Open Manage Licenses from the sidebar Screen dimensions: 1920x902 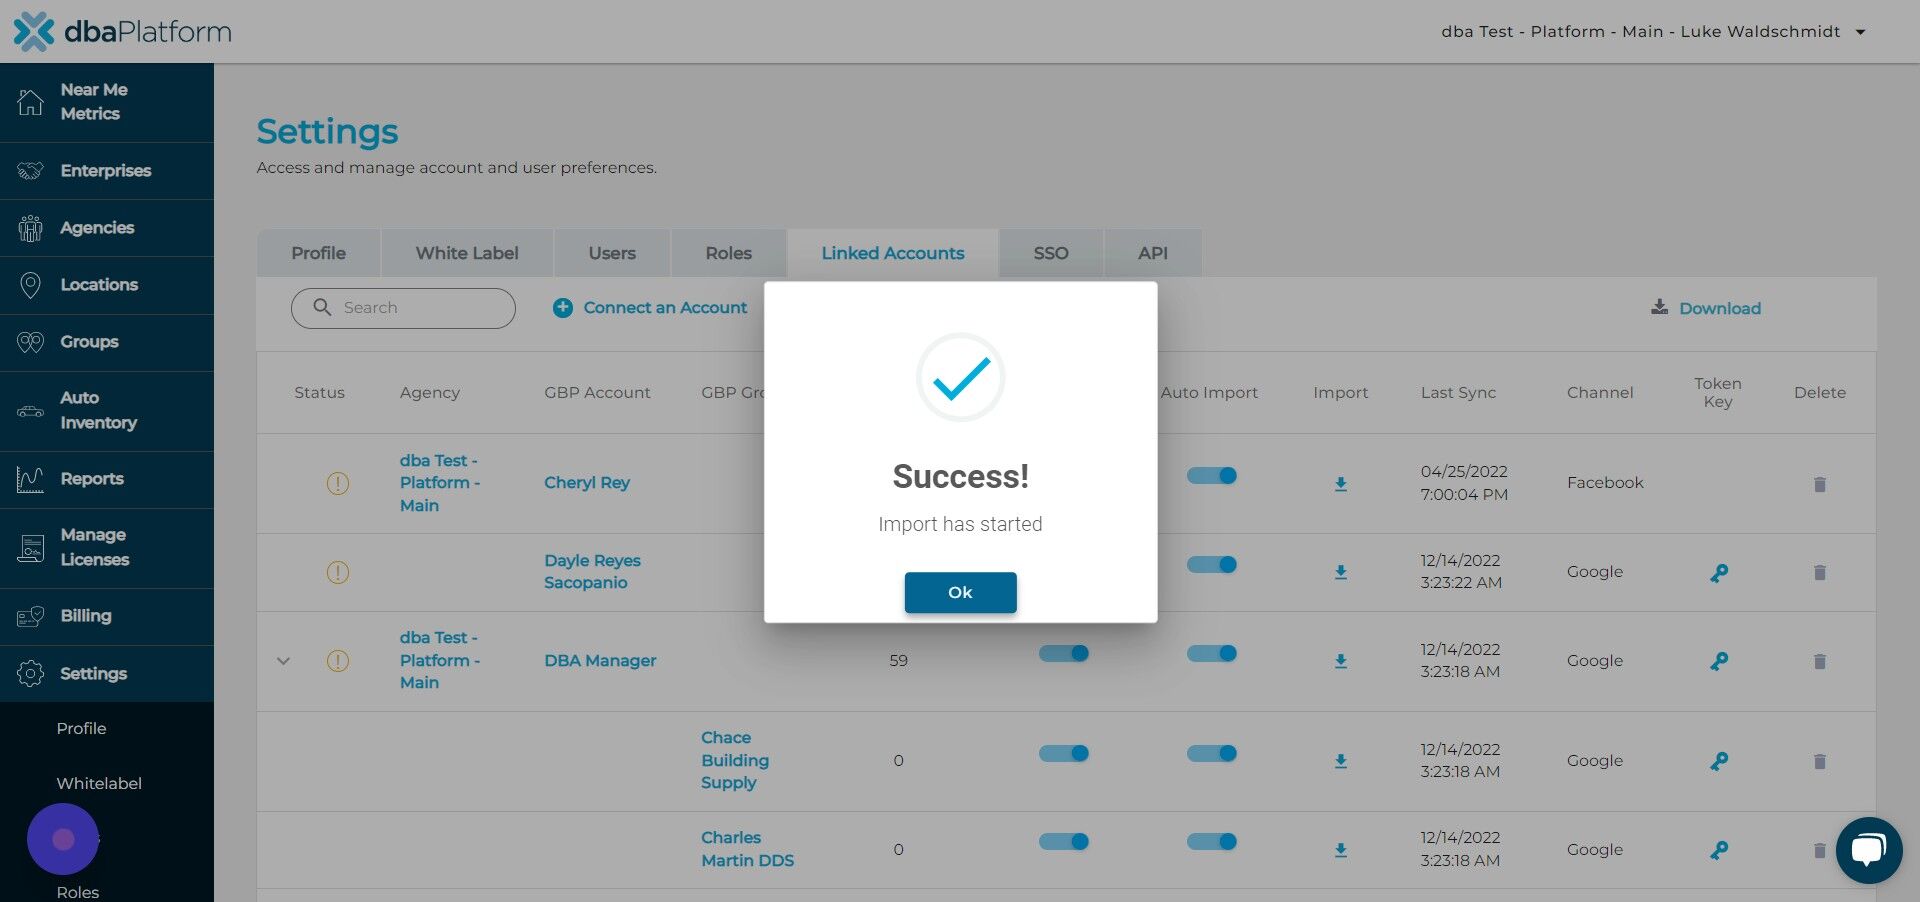[x=94, y=547]
